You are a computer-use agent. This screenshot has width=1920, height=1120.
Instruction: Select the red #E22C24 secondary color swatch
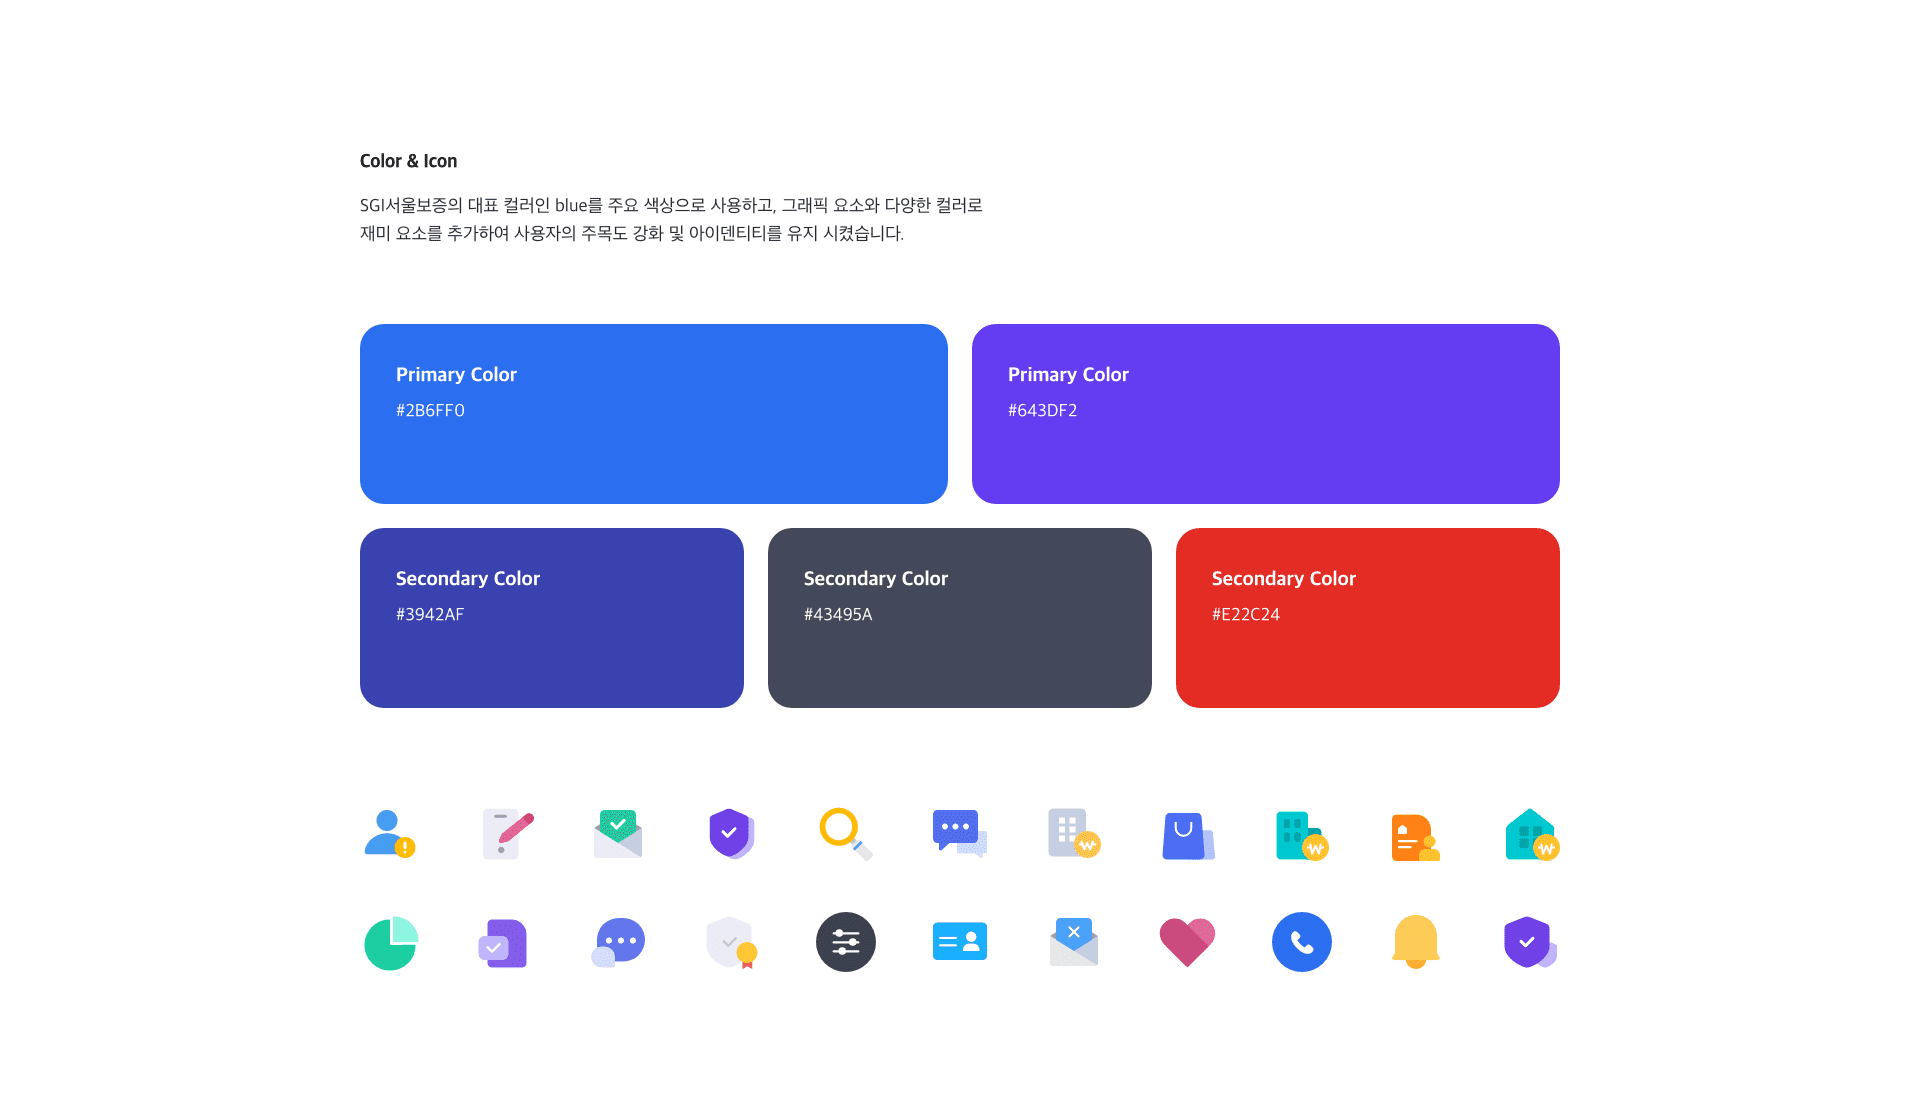point(1367,618)
